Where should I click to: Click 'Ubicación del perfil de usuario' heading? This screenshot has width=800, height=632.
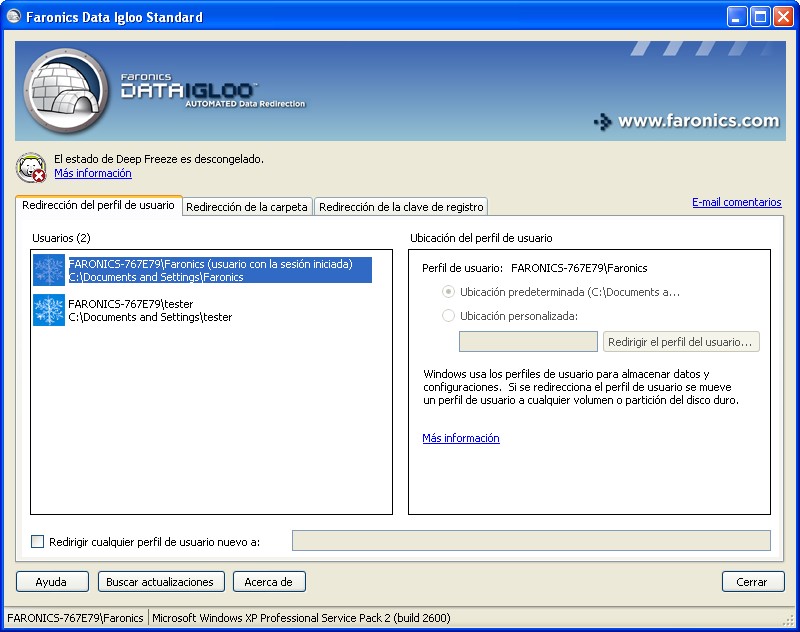point(481,238)
